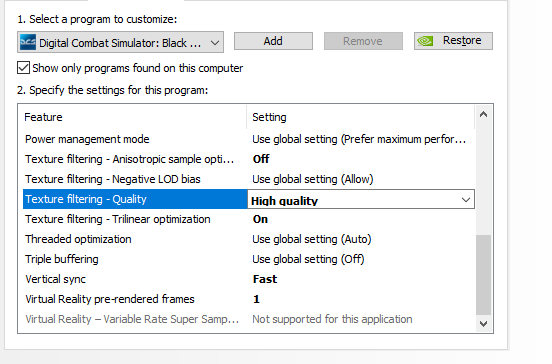This screenshot has width=552, height=364.
Task: Select the Texture filtering - Quality feature
Action: [135, 199]
